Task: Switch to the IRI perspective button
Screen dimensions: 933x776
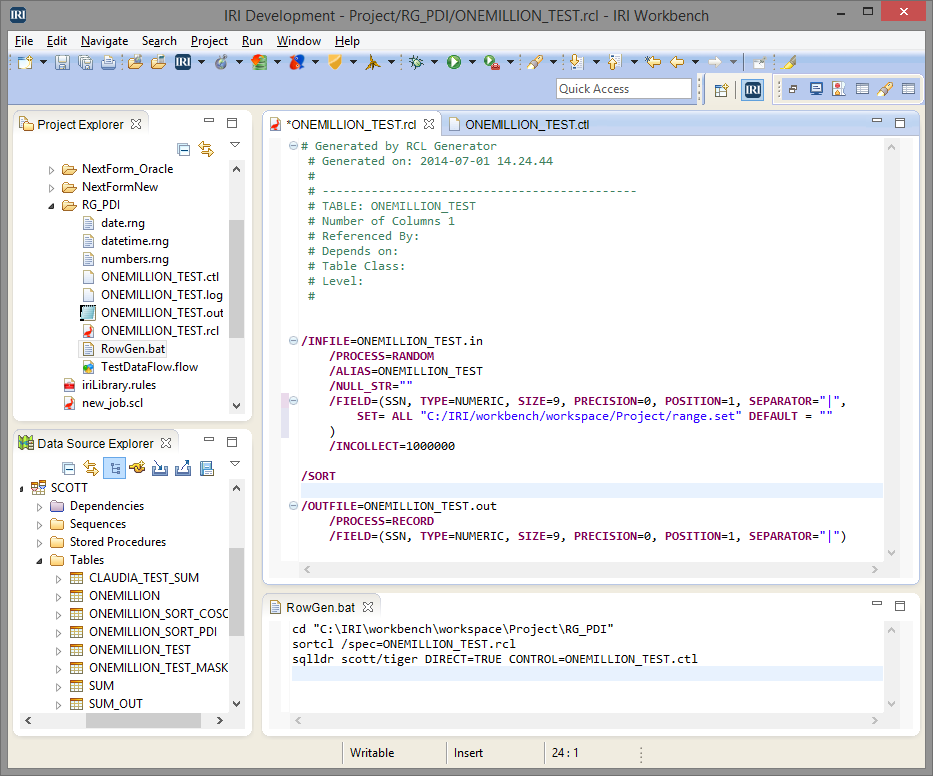Action: 753,90
